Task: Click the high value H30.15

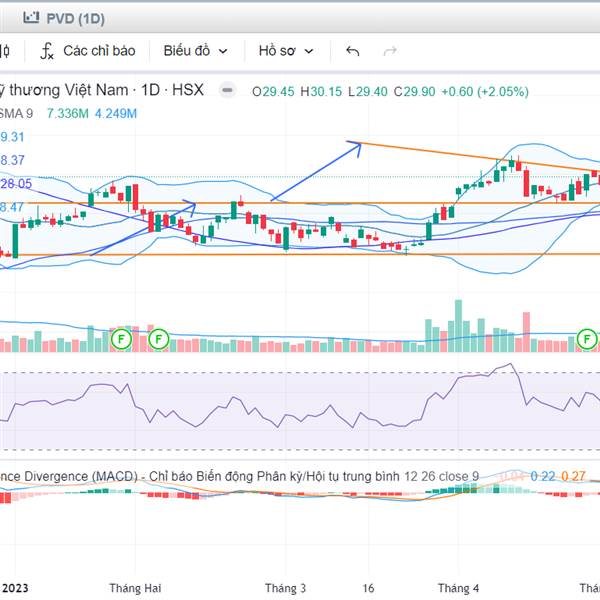Action: pos(321,92)
